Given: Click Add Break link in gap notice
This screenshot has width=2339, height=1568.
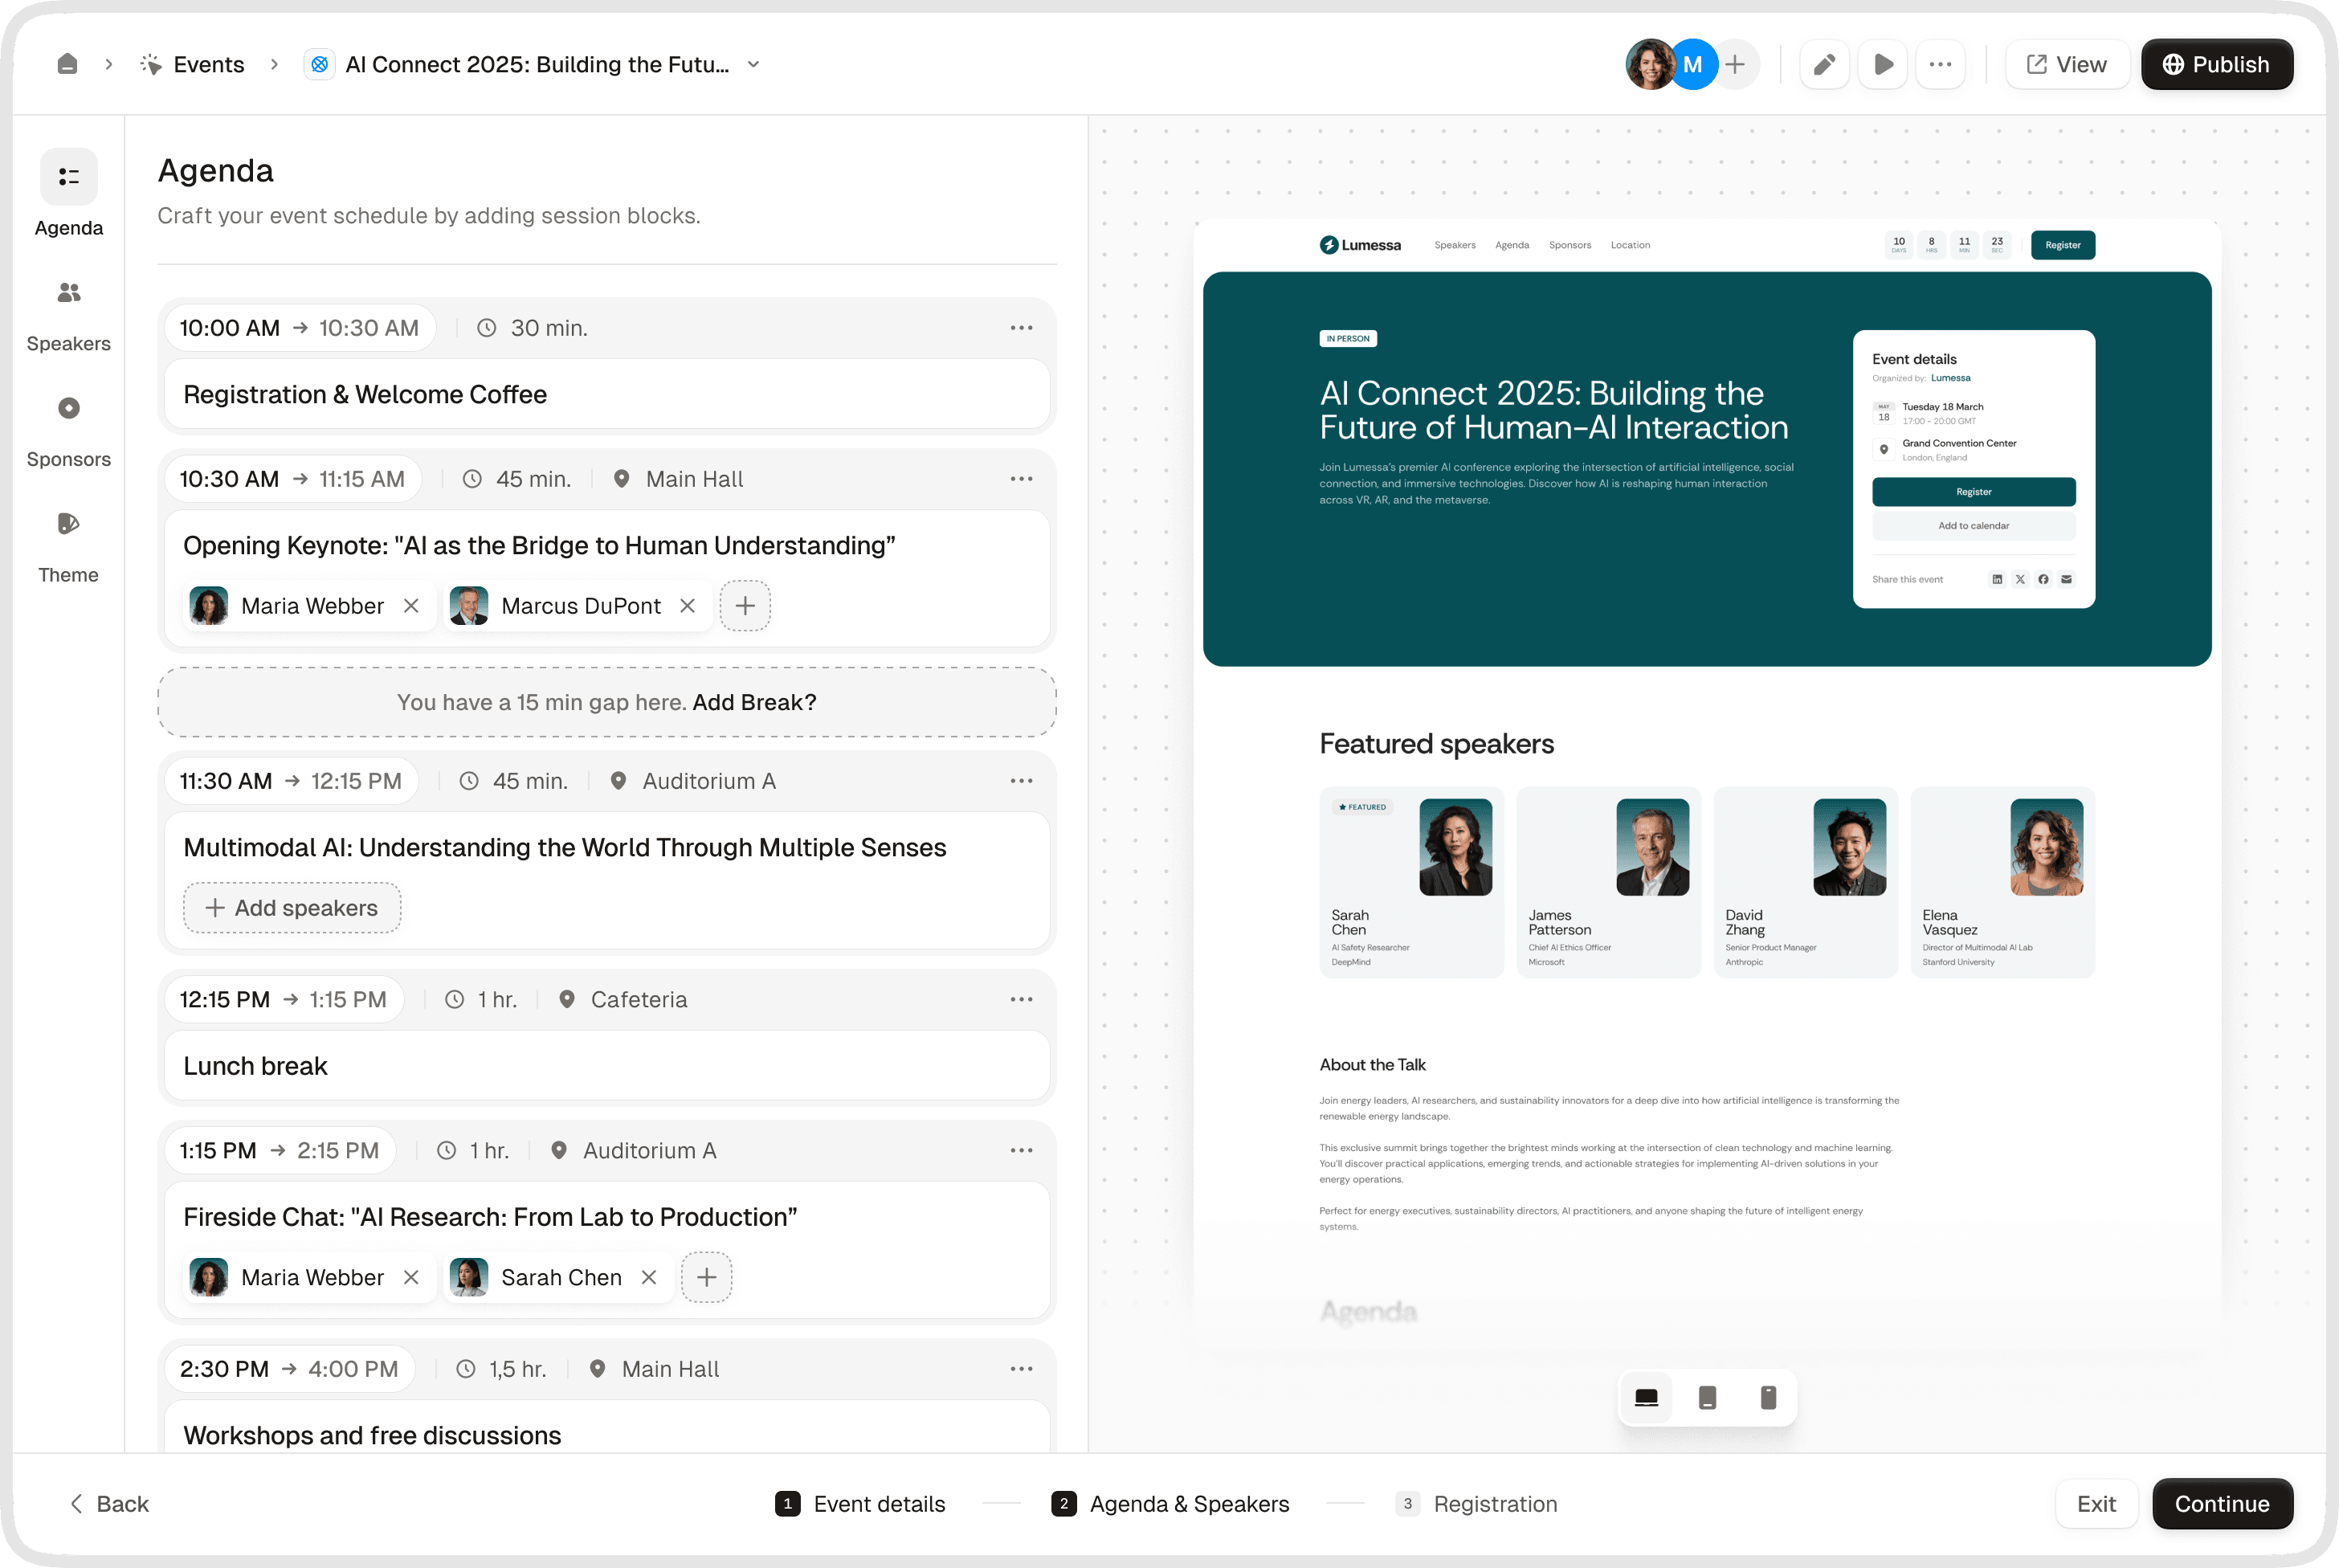Looking at the screenshot, I should click(754, 702).
